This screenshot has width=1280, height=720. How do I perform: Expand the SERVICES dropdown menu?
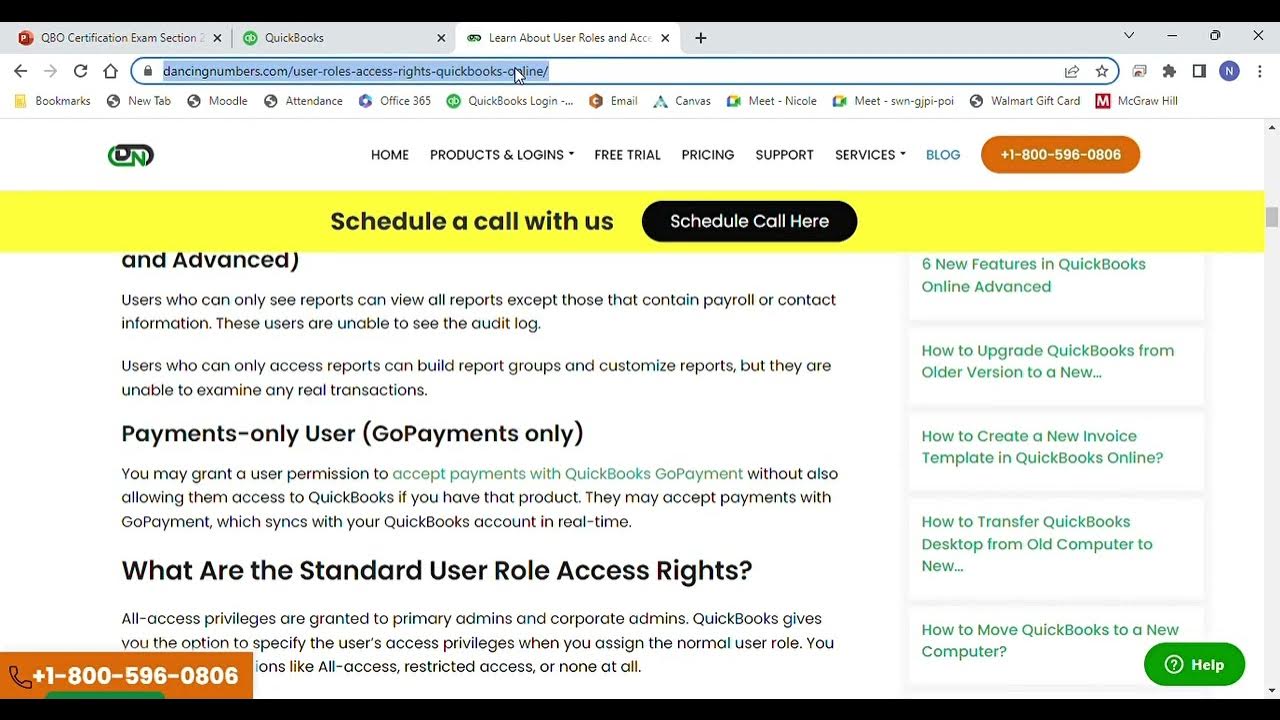870,155
